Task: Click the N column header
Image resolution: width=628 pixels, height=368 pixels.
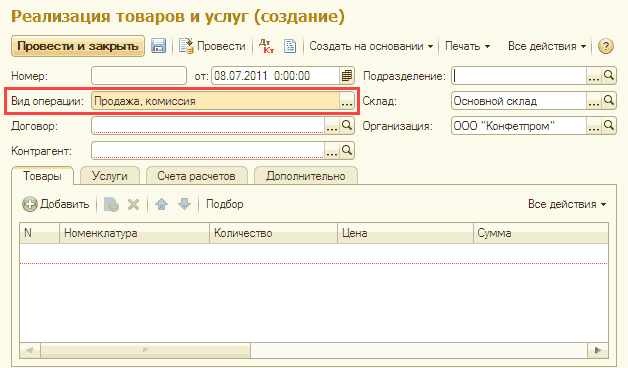Action: [39, 233]
